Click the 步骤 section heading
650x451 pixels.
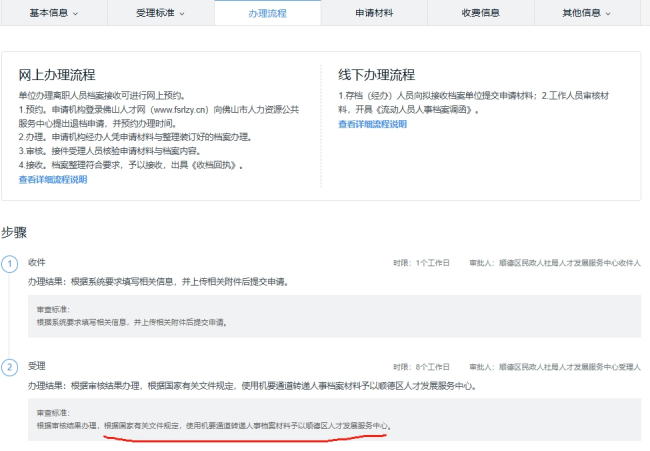click(14, 232)
